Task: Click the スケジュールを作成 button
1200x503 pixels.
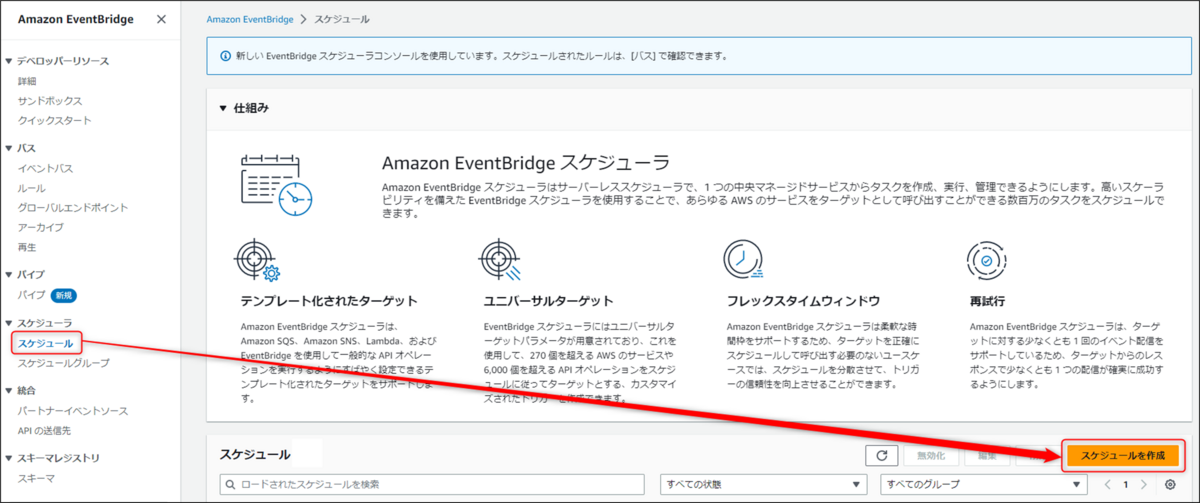Action: [x=1123, y=455]
